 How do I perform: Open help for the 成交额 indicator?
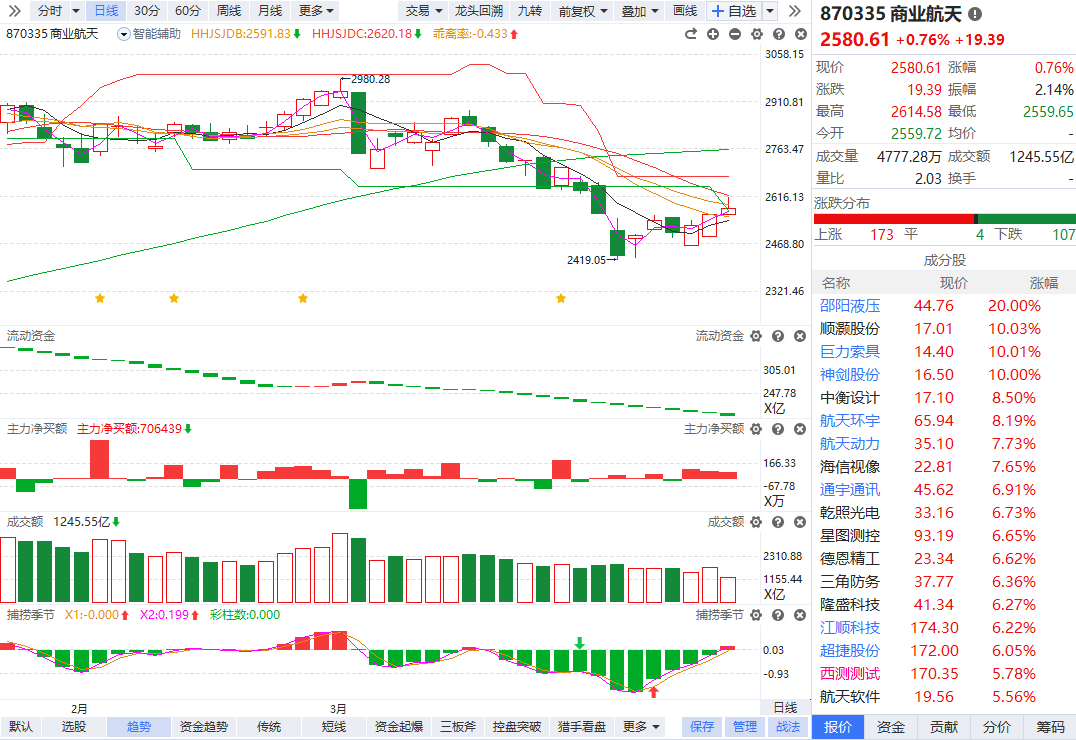[777, 522]
